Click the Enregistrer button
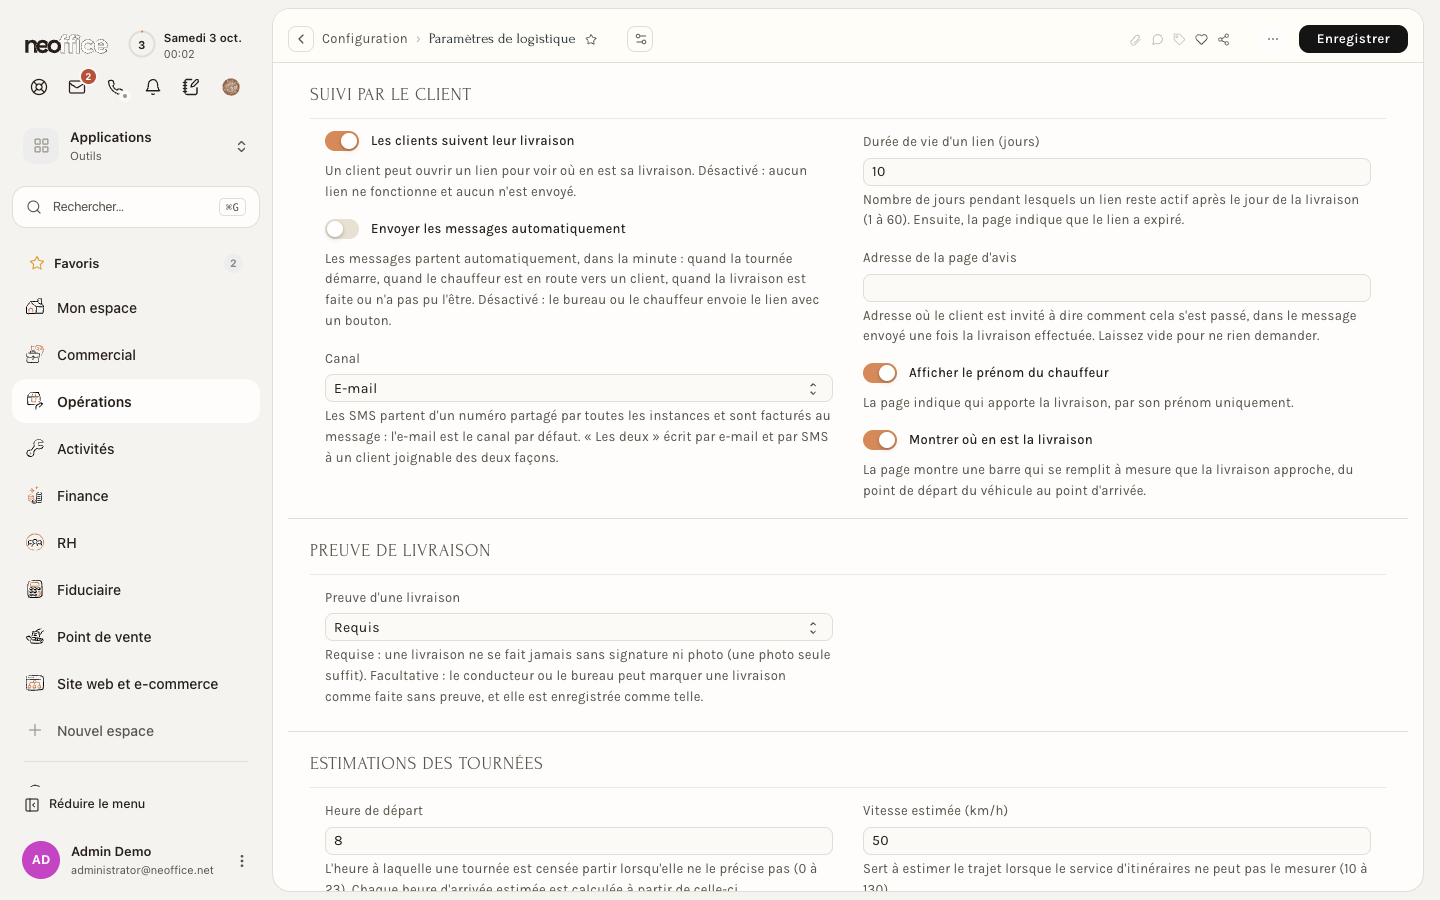Screen dimensions: 1440x900 (1353, 39)
